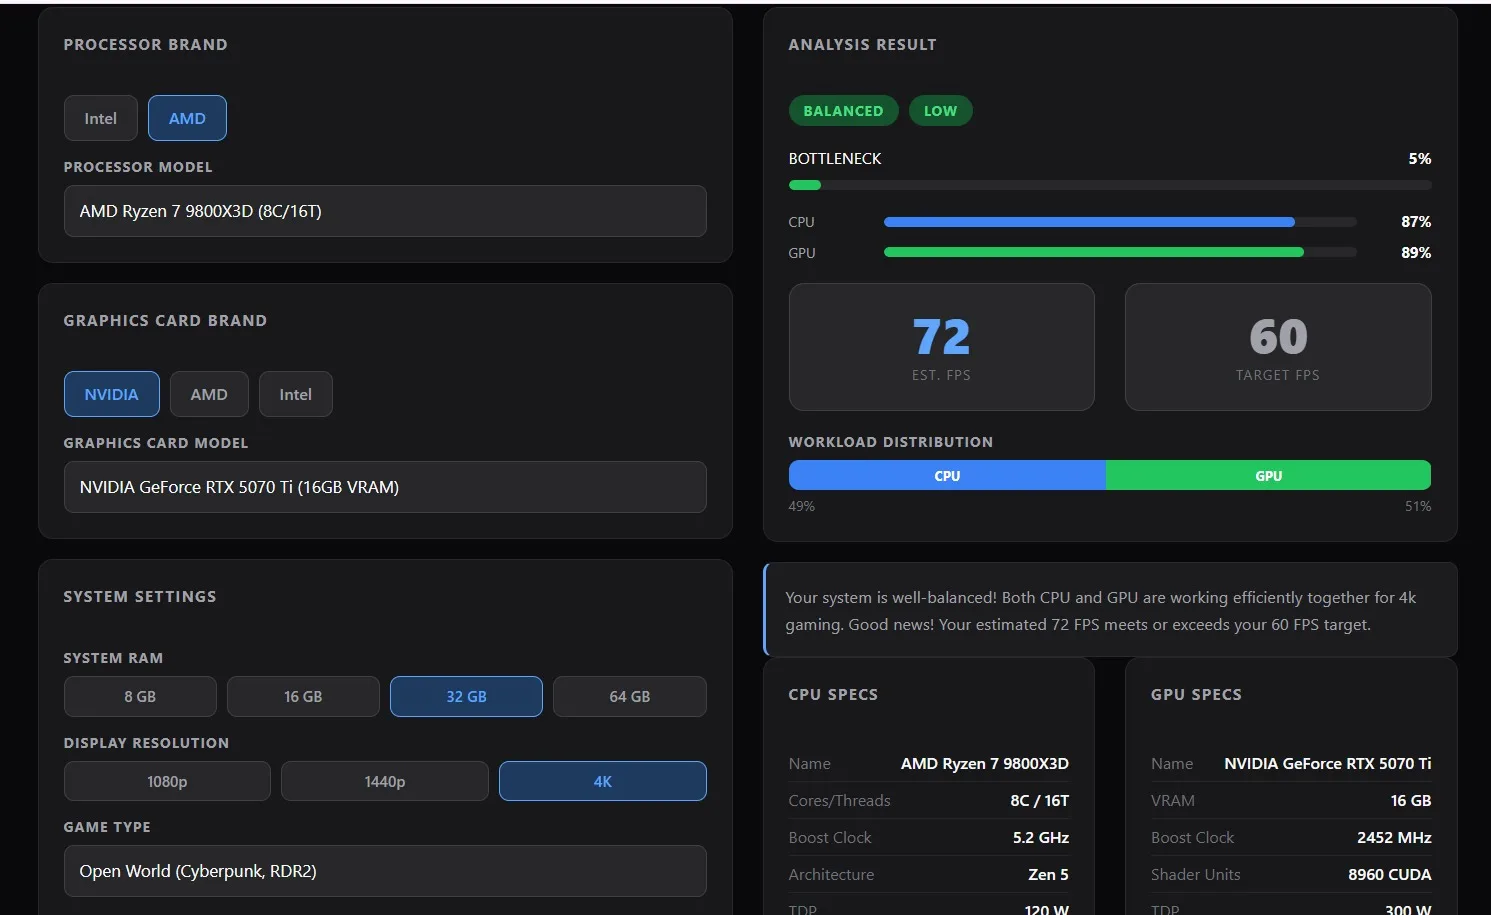The width and height of the screenshot is (1491, 915).
Task: Click the BALANCED status badge
Action: click(844, 111)
